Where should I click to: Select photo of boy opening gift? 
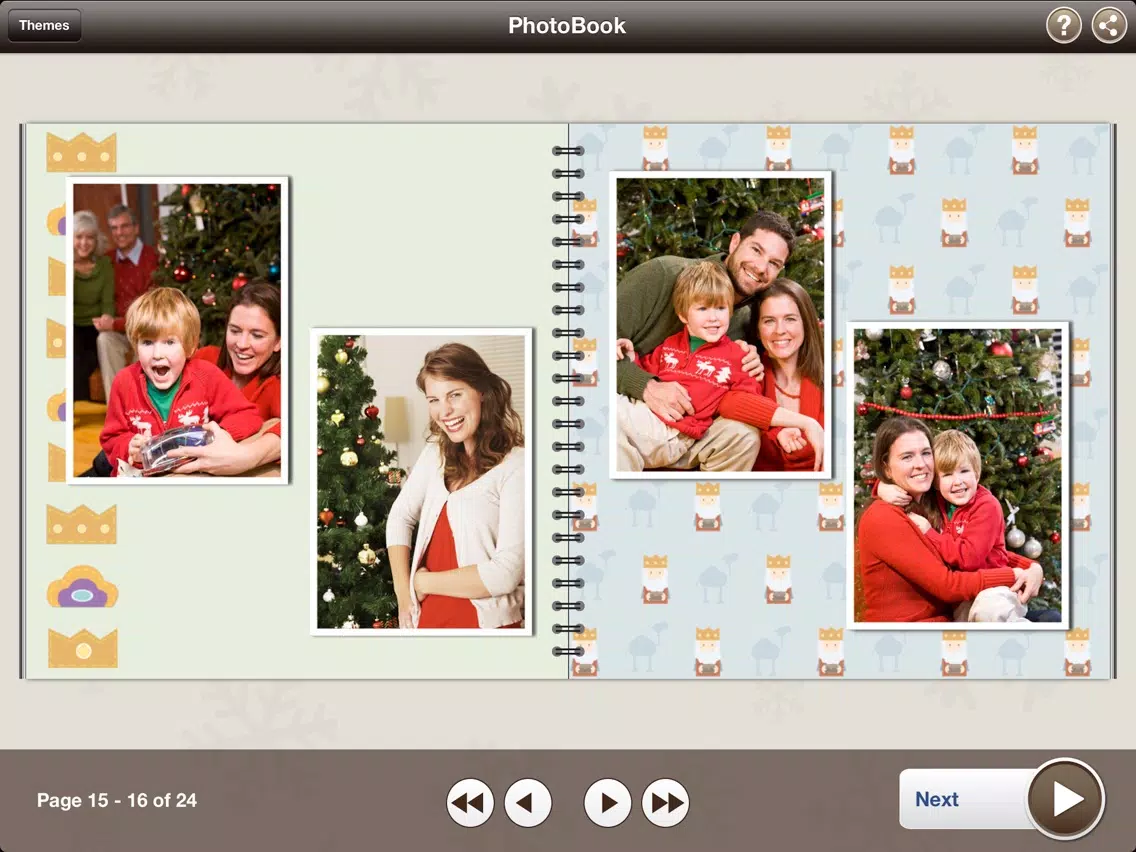point(178,330)
